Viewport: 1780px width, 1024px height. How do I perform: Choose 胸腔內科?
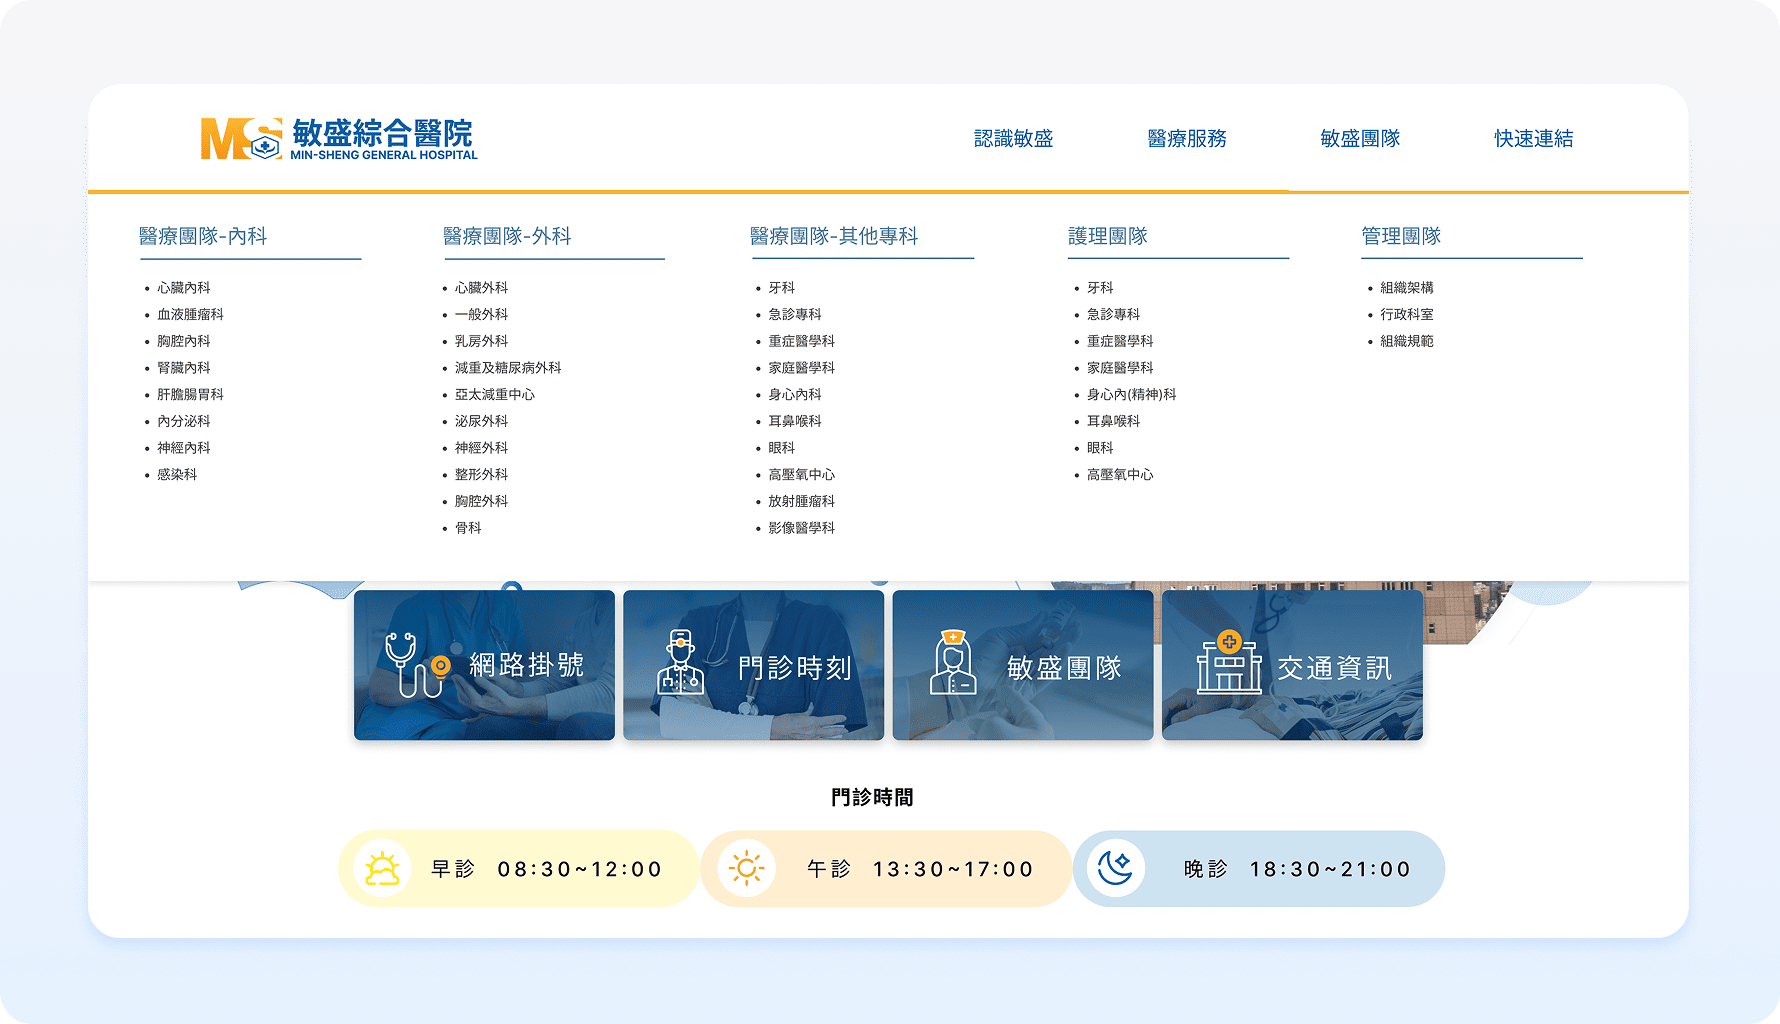[184, 341]
